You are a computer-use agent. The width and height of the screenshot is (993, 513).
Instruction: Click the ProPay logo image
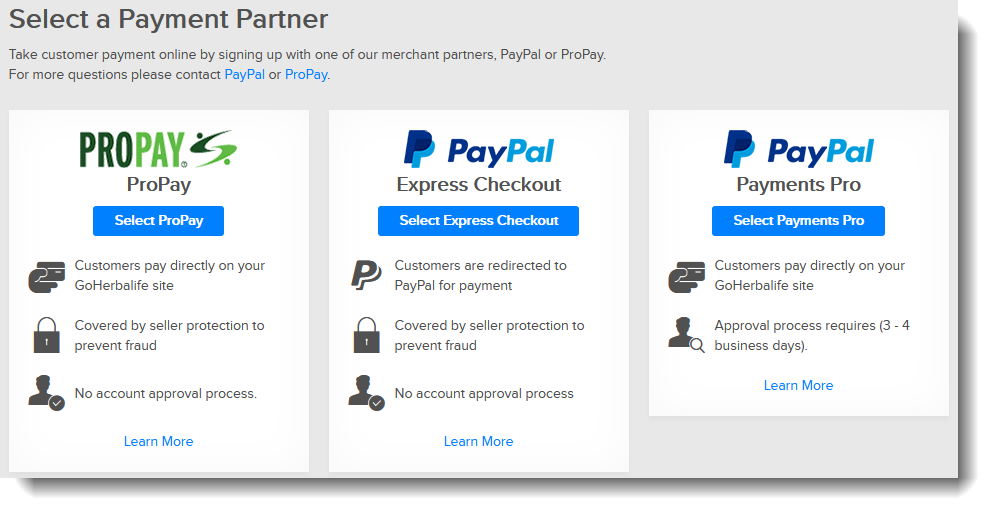[x=158, y=149]
